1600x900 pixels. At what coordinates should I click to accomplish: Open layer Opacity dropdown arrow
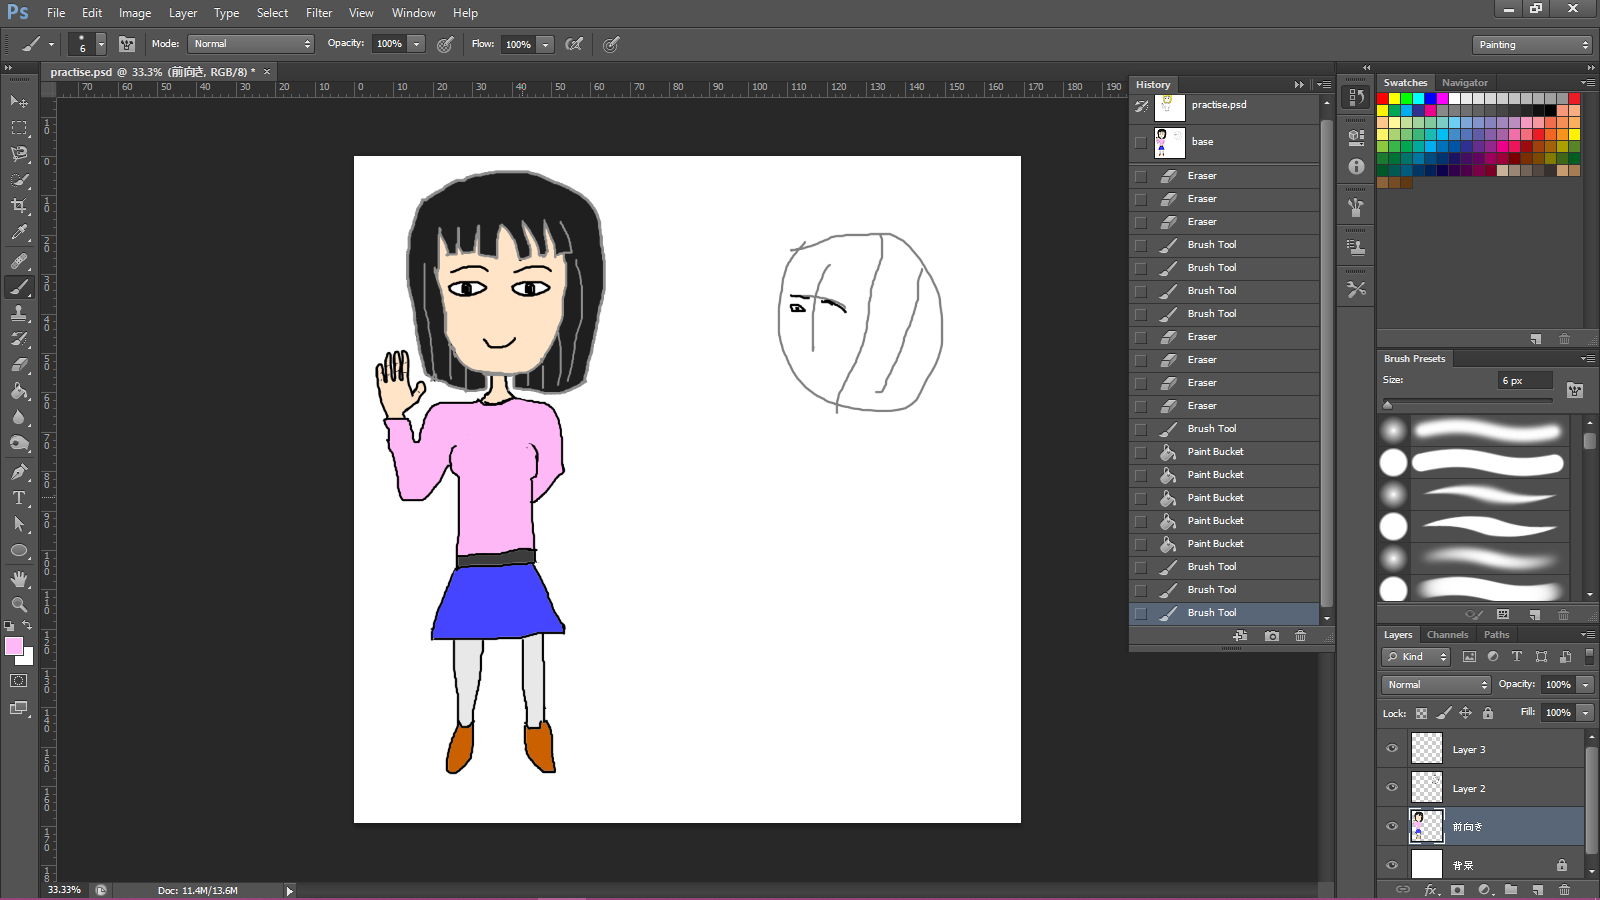1585,685
